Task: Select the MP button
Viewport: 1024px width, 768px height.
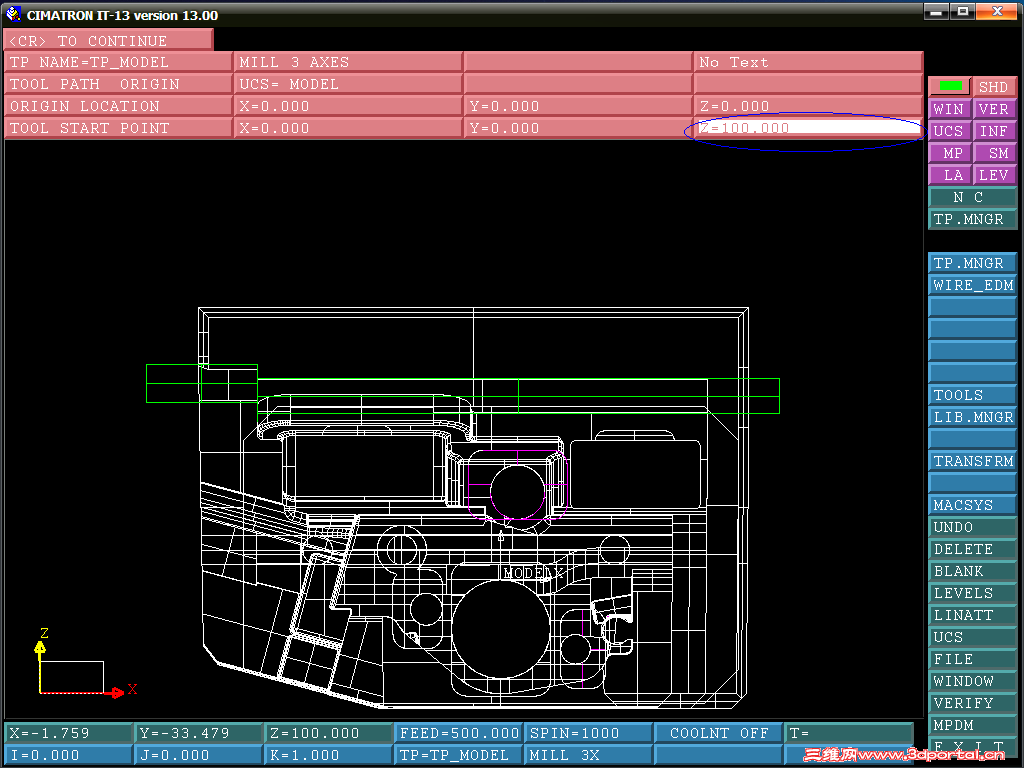Action: point(950,153)
